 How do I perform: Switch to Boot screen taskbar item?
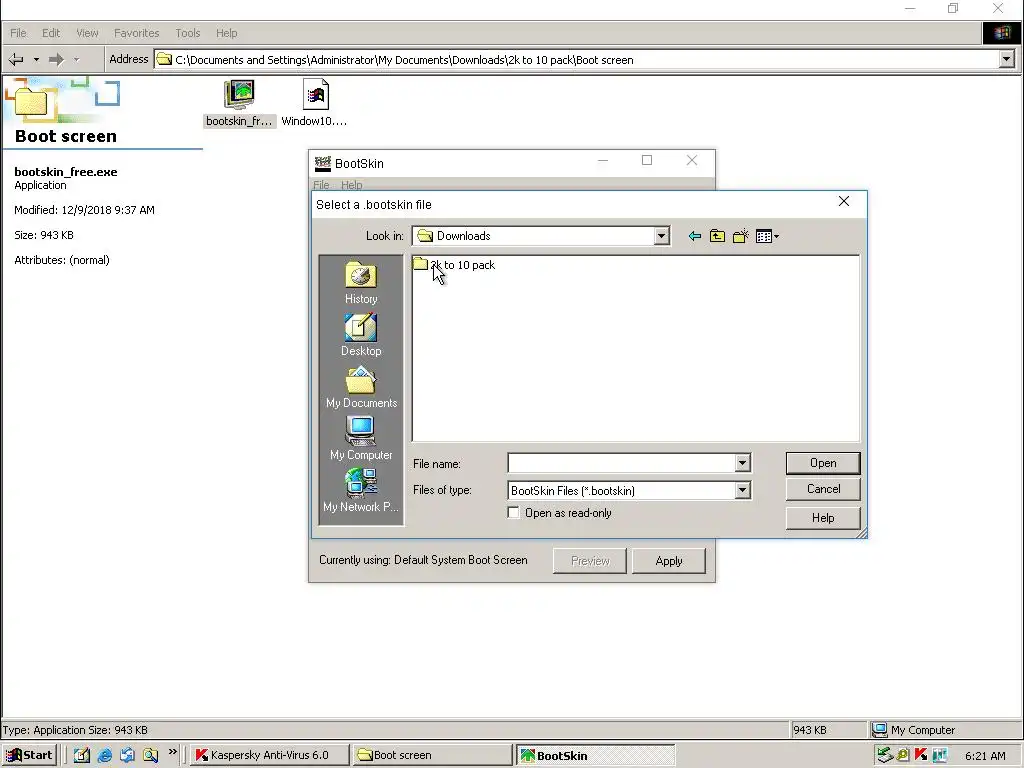[432, 755]
